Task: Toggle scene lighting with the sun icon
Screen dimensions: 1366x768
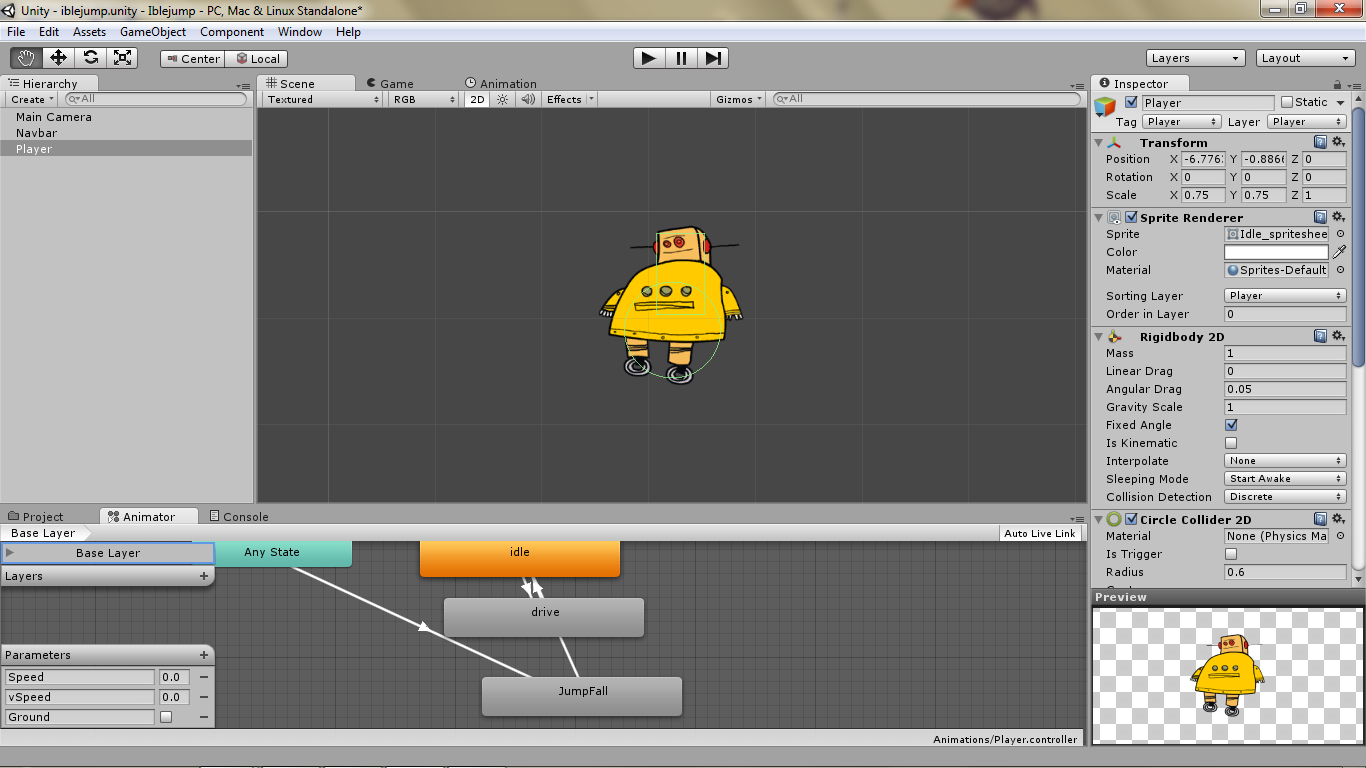Action: coord(500,99)
